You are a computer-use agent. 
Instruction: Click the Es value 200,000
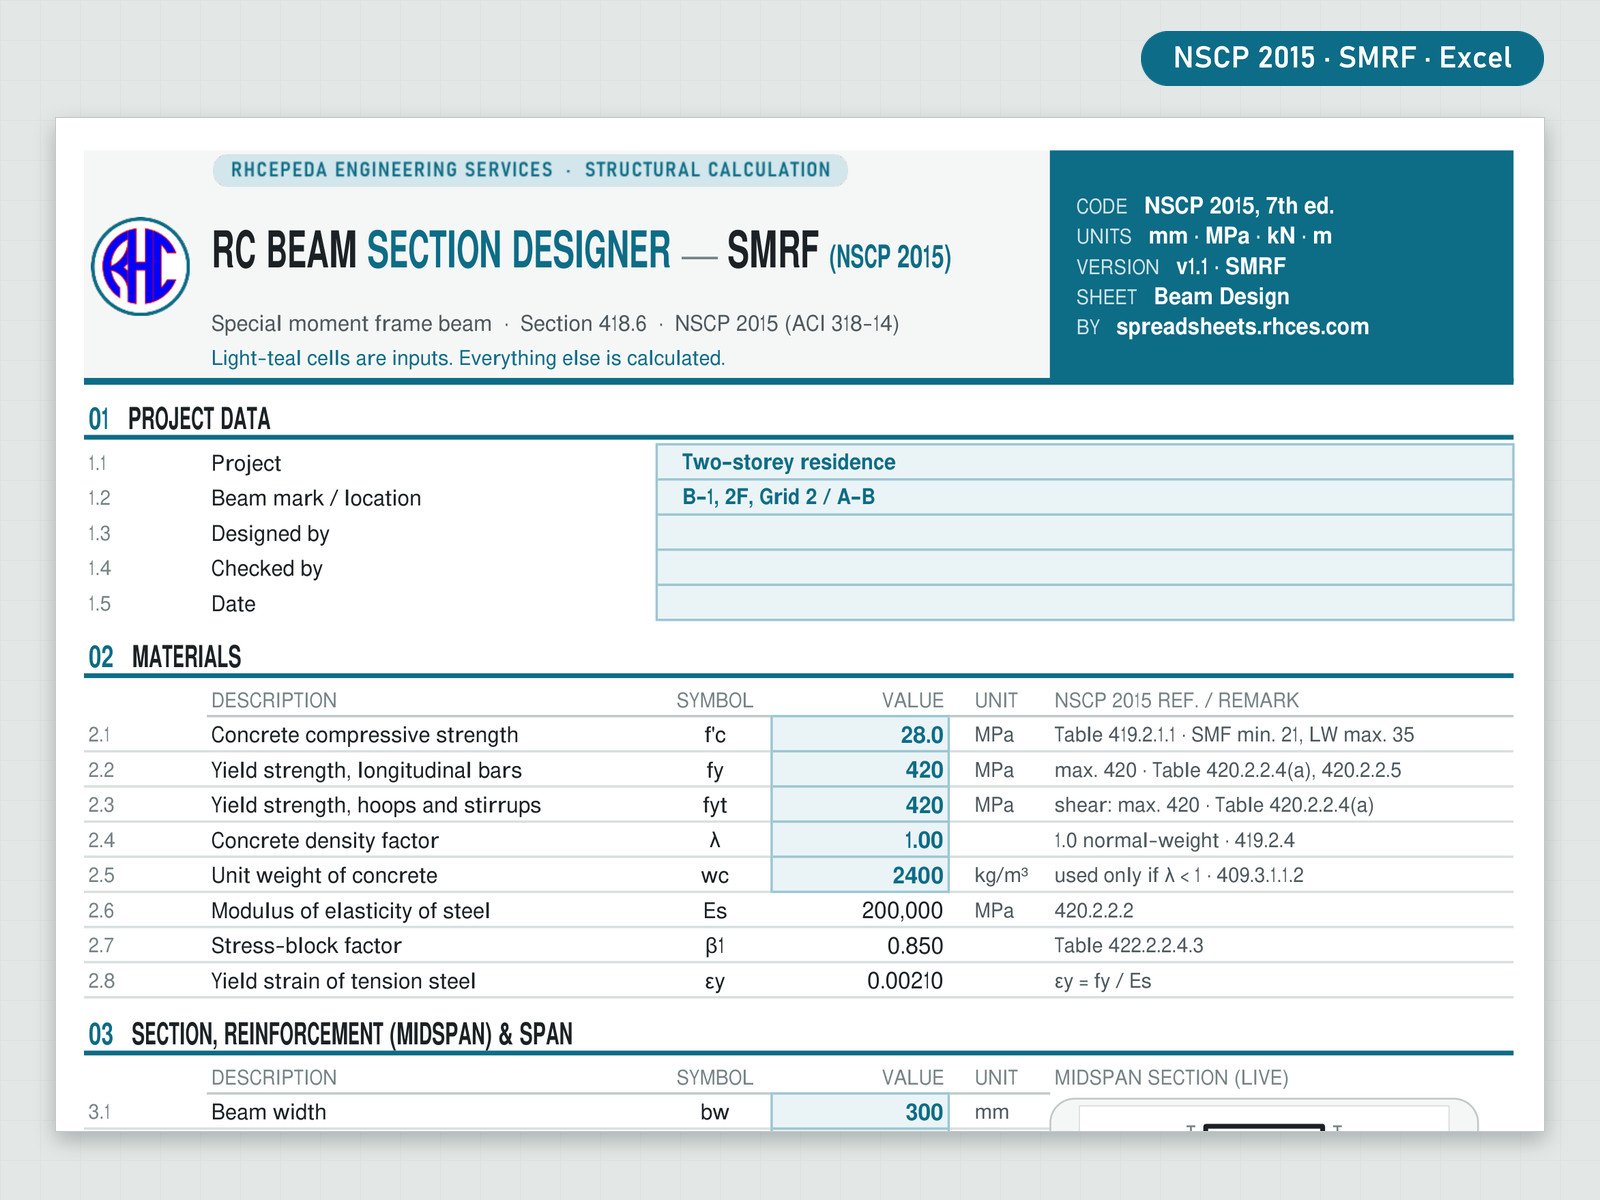902,911
